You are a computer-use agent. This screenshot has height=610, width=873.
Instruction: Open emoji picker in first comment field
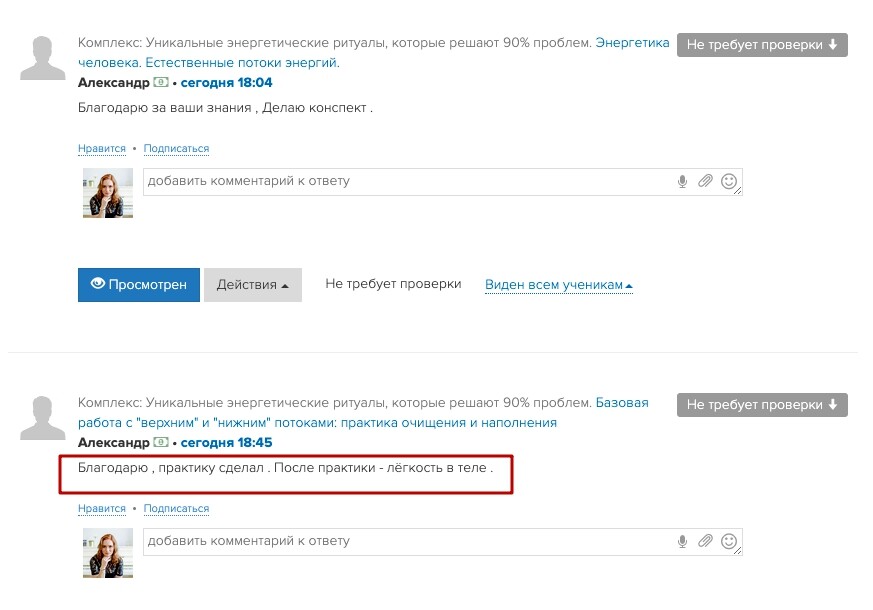tap(729, 181)
